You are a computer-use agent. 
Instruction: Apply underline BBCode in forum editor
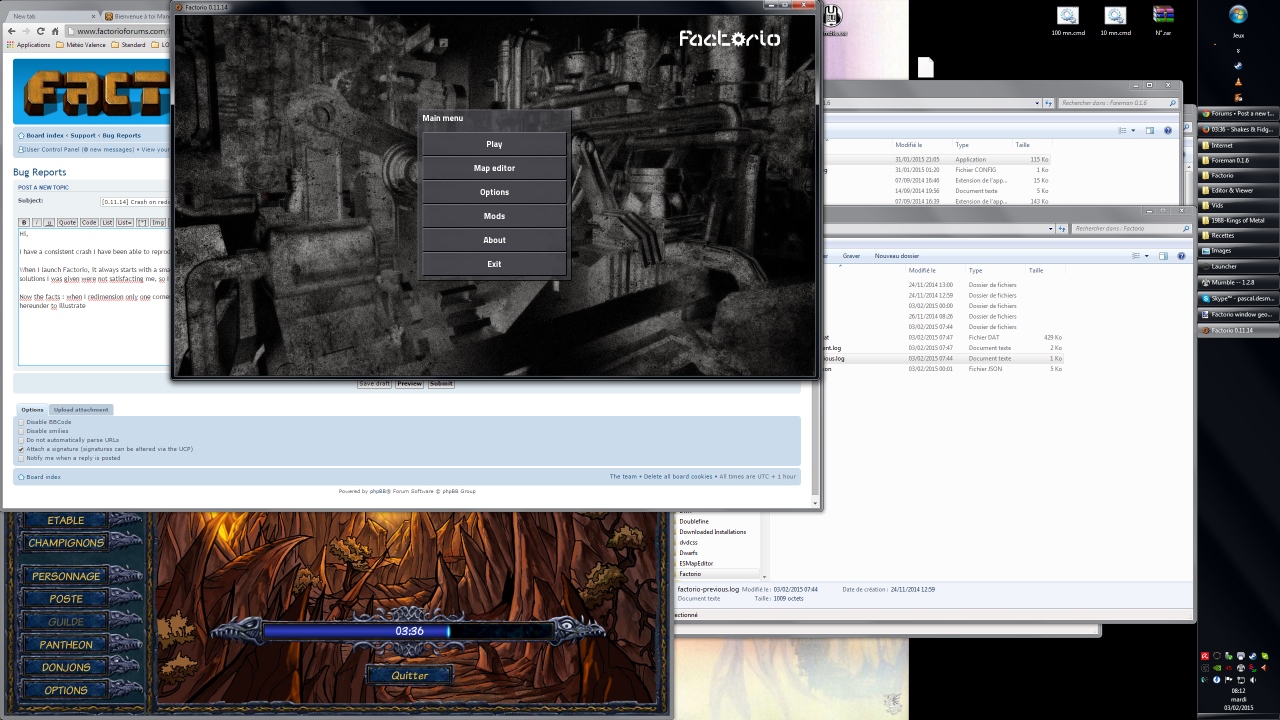(x=49, y=223)
